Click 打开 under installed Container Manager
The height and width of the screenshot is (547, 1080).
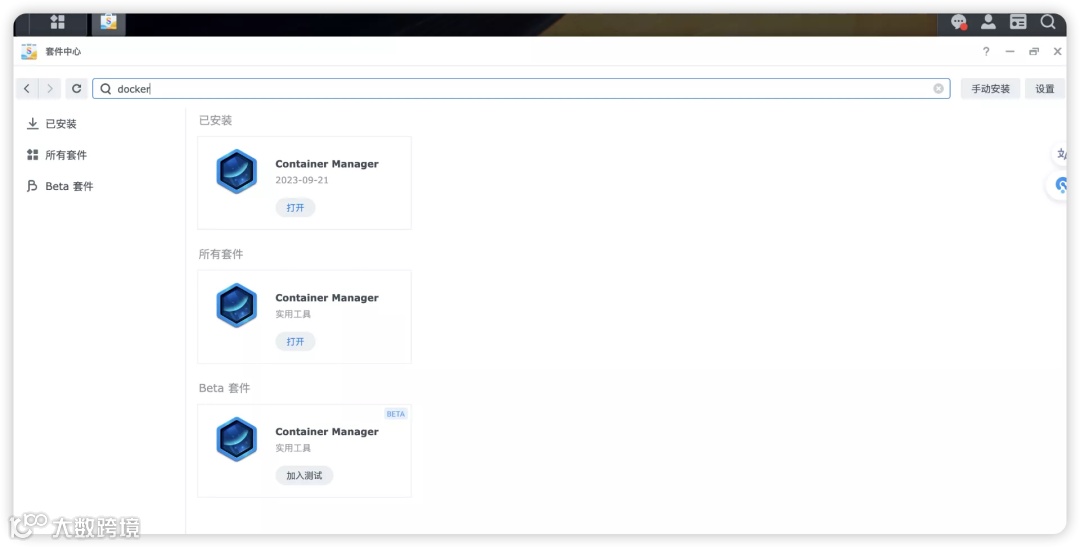click(x=295, y=207)
